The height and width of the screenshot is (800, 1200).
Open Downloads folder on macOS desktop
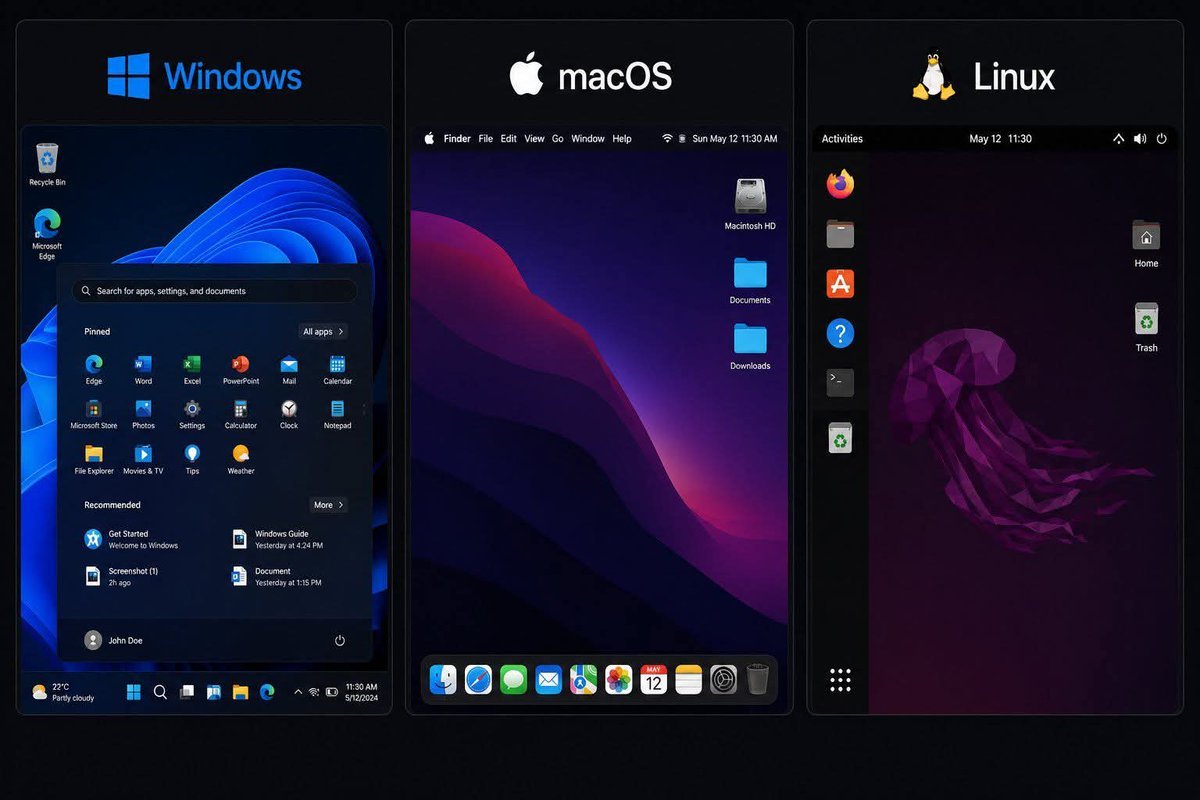(750, 347)
